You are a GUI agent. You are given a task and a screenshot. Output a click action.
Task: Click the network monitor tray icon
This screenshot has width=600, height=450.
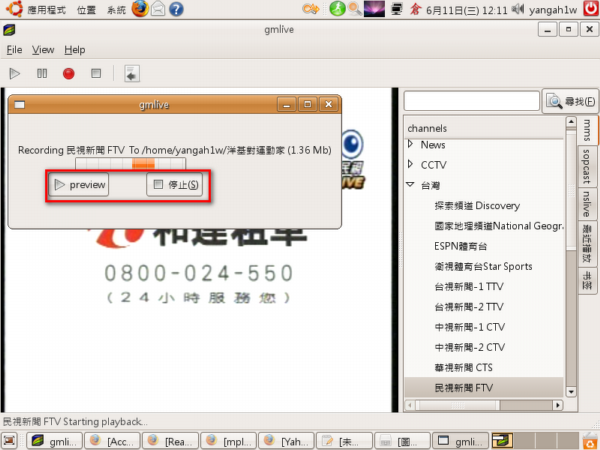click(397, 9)
